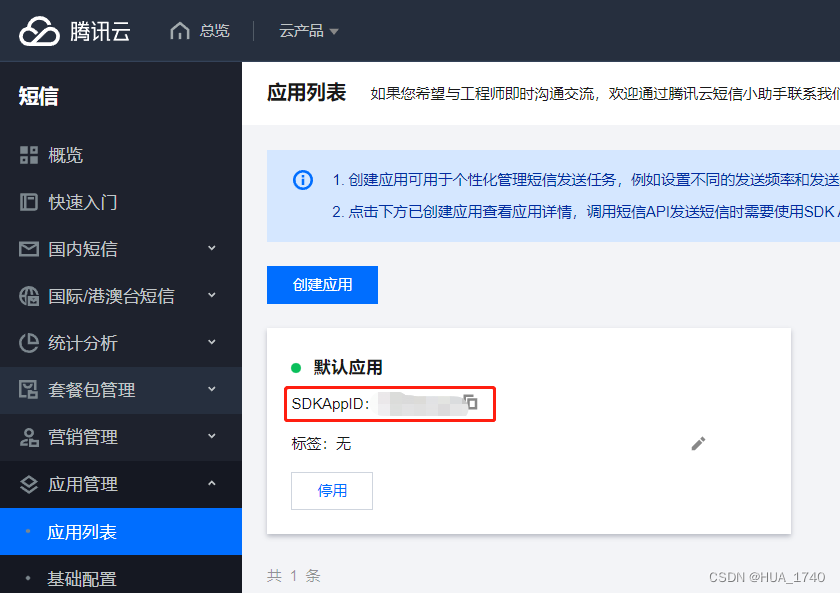Select 应用列表 submenu item
Viewport: 840px width, 593px height.
click(x=121, y=532)
